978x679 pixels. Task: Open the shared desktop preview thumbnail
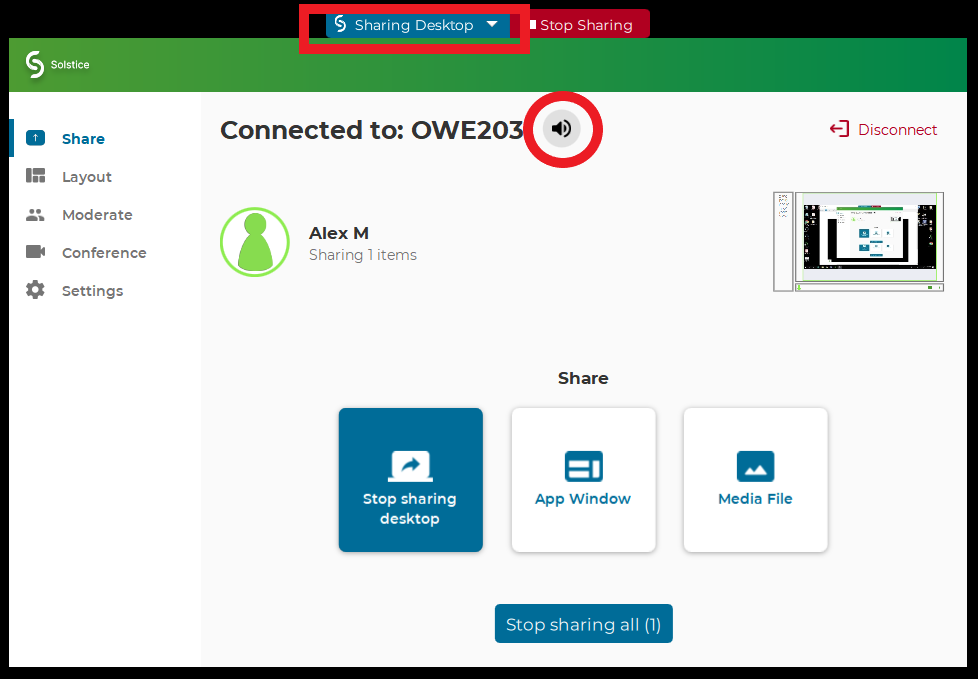858,242
